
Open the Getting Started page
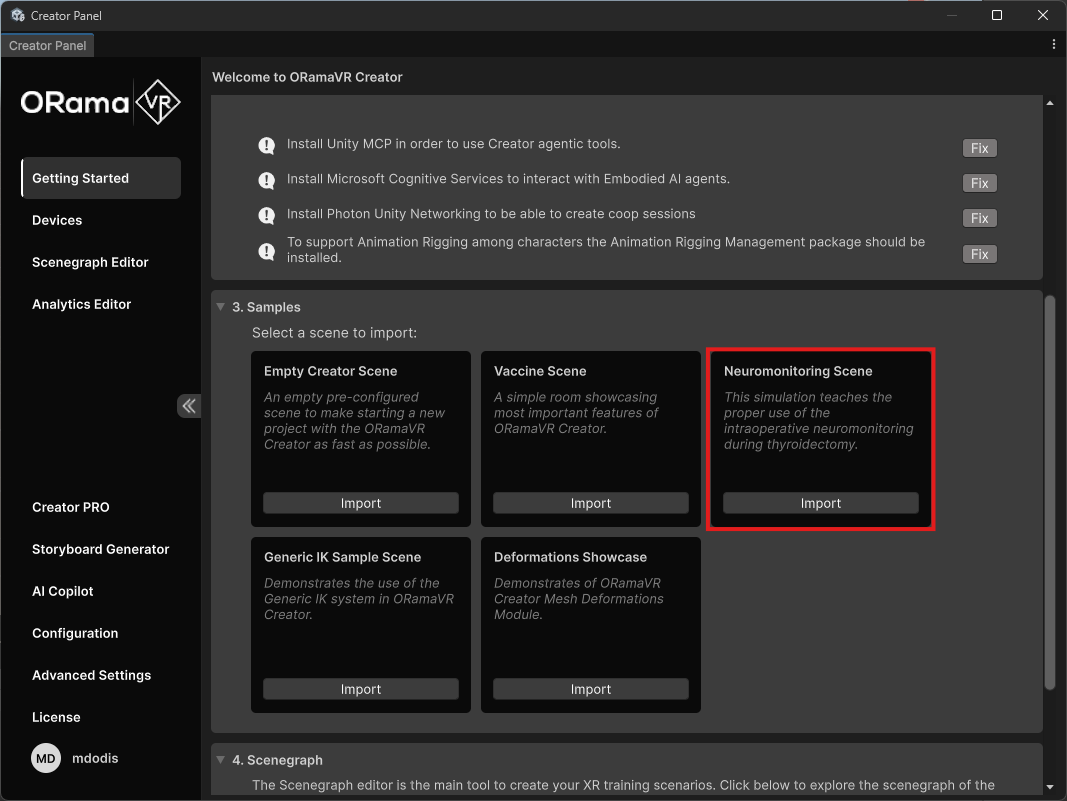click(101, 178)
